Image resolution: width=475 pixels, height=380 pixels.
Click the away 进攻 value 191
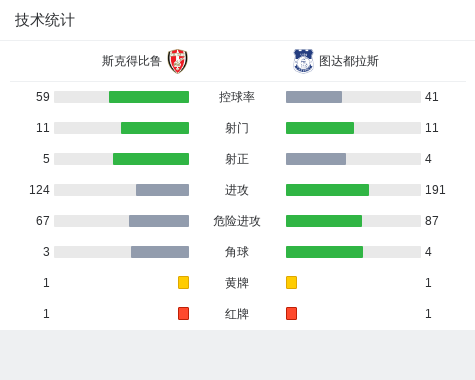[435, 190]
